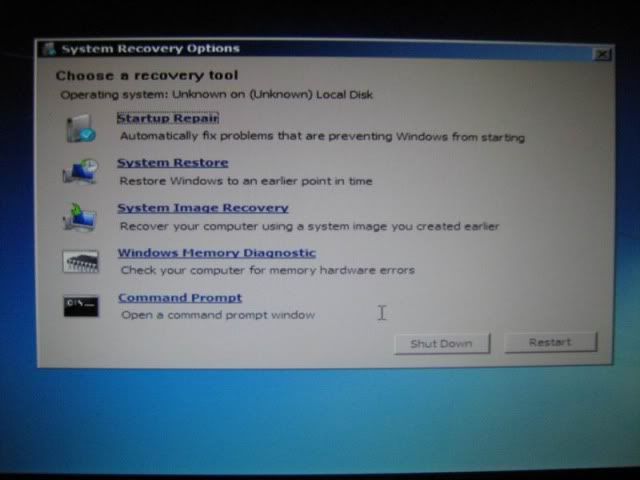Click the System Recovery Options title bar text
640x480 pixels.
(150, 49)
